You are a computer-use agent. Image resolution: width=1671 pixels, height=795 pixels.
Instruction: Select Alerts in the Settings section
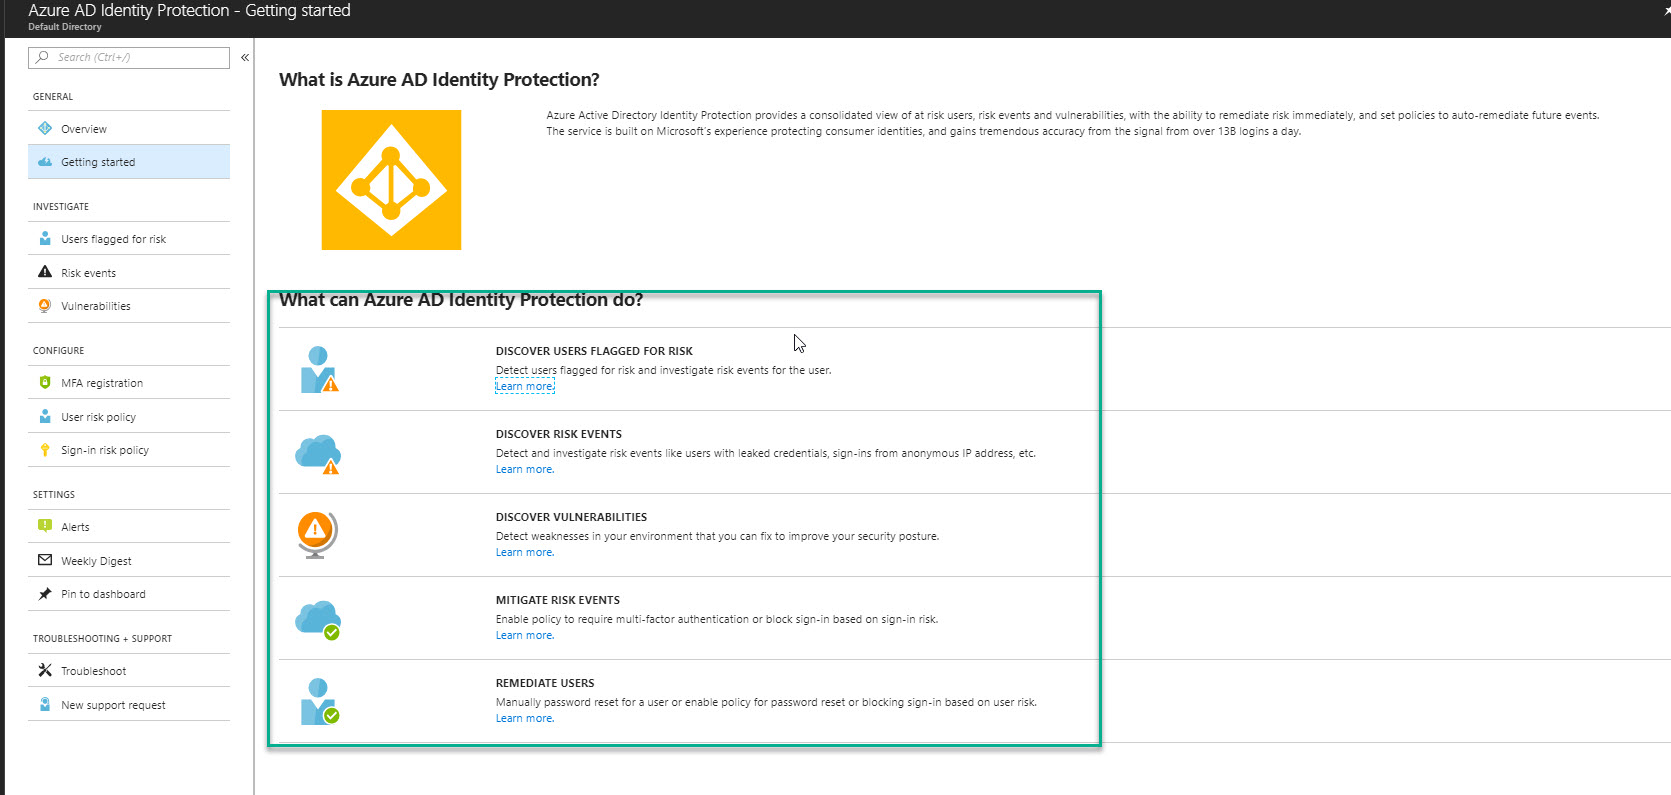[75, 527]
